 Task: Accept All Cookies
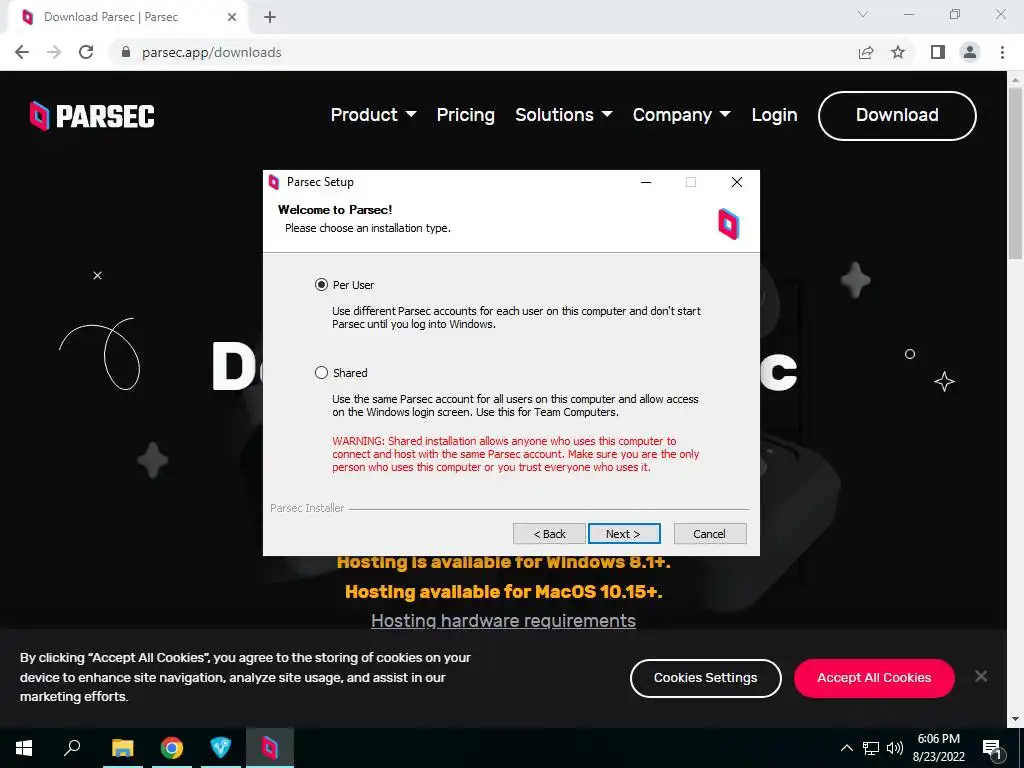(x=874, y=678)
